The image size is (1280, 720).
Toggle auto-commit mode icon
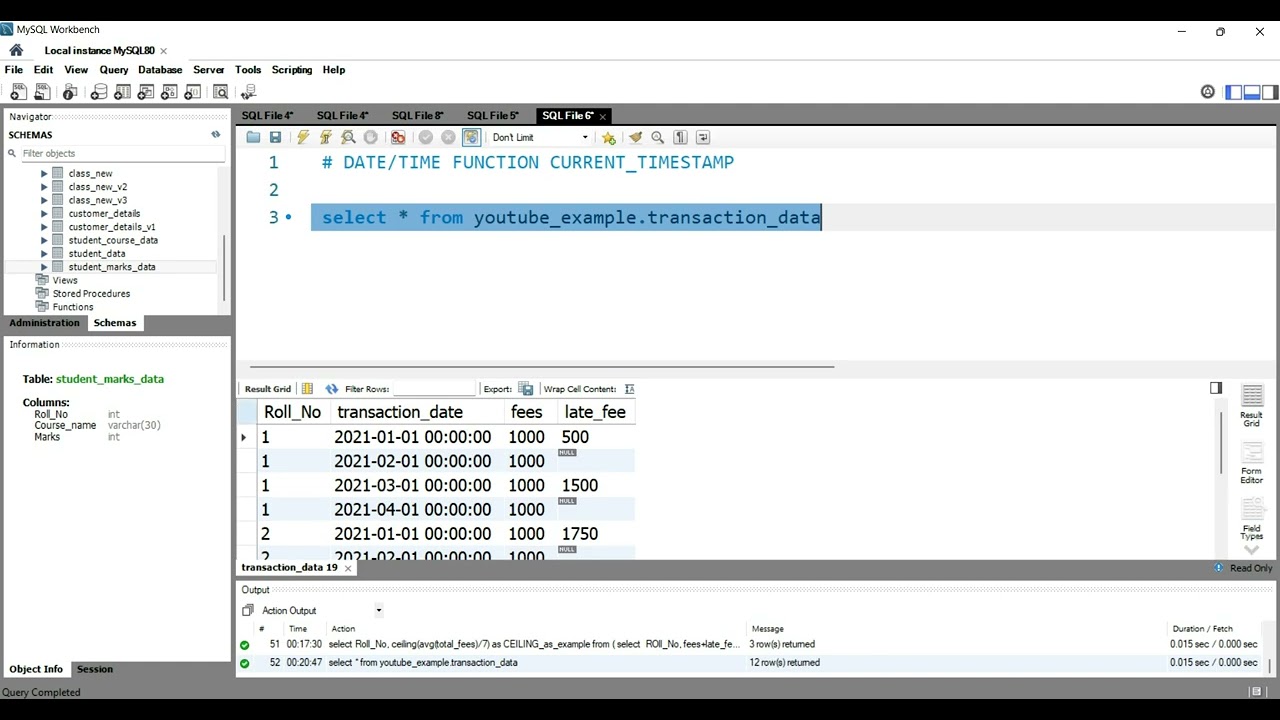click(471, 138)
